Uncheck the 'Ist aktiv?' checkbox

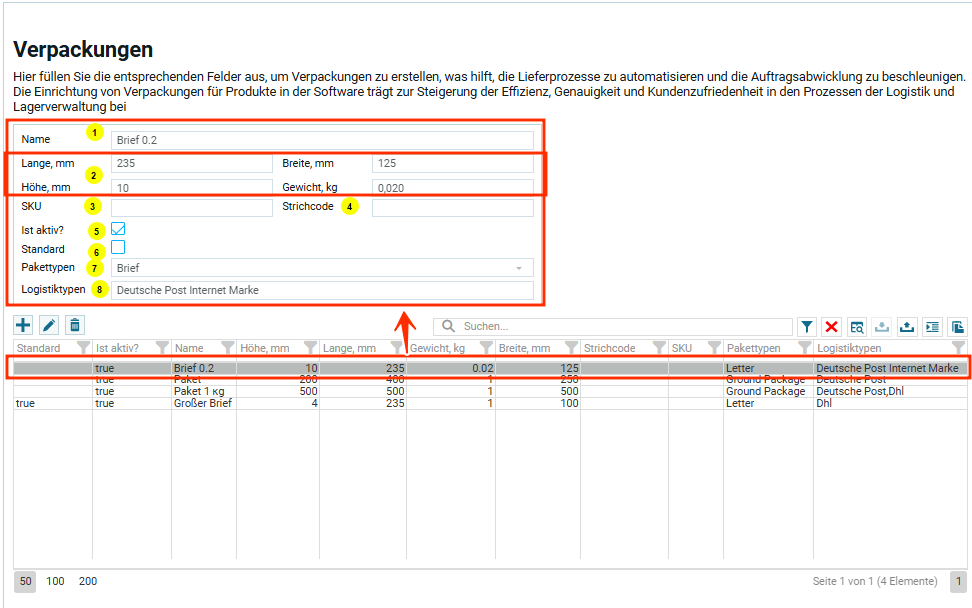(x=118, y=229)
